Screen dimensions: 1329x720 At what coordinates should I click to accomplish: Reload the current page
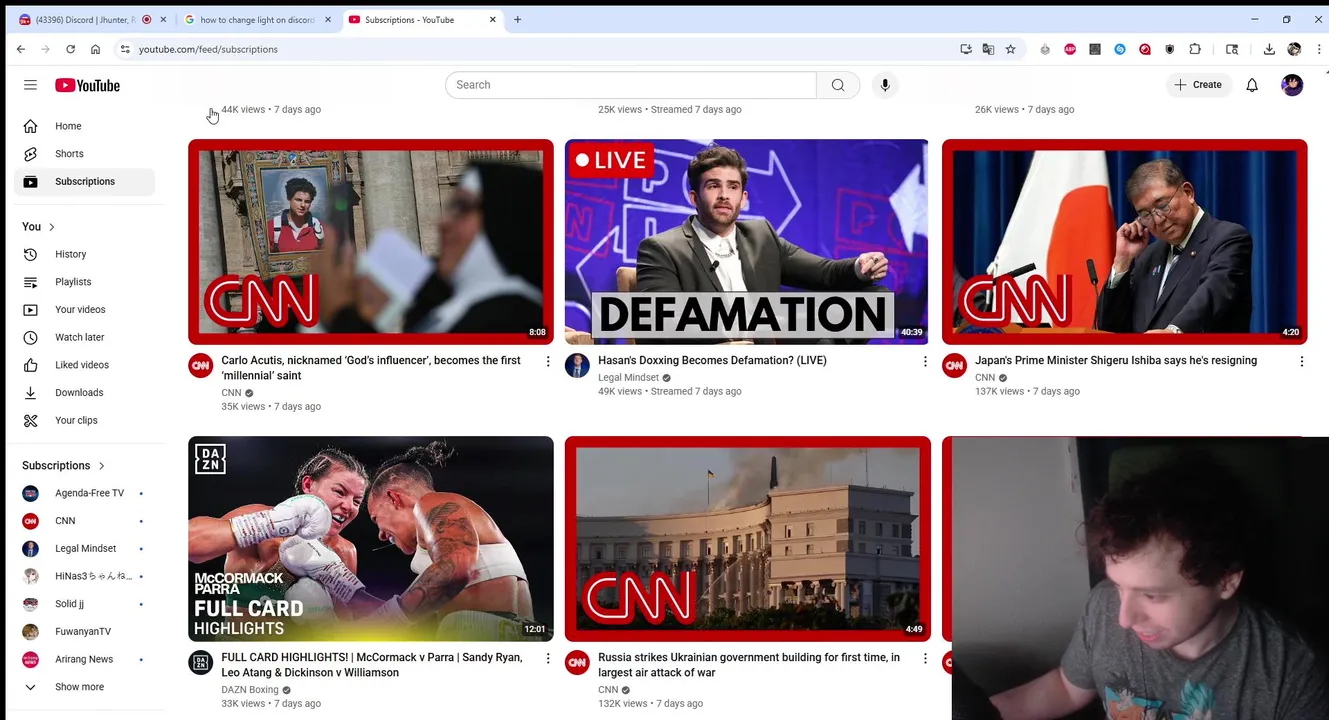[70, 49]
